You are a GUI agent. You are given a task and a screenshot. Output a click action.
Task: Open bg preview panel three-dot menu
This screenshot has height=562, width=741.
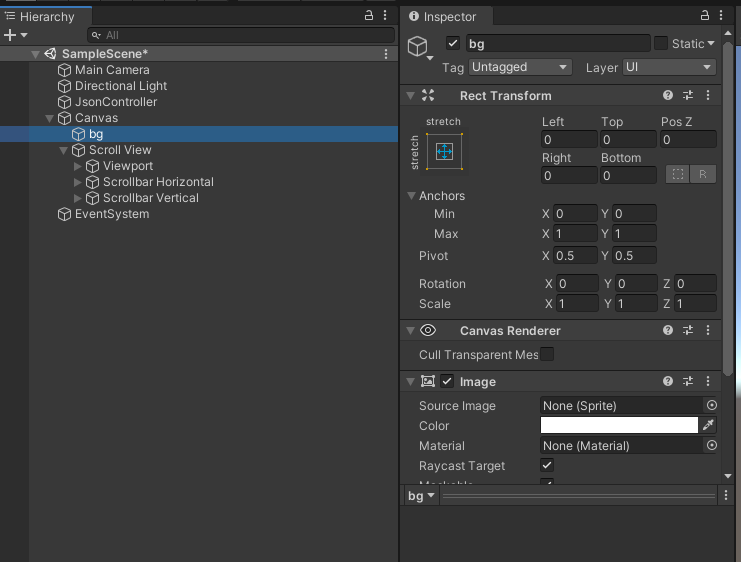pos(726,495)
